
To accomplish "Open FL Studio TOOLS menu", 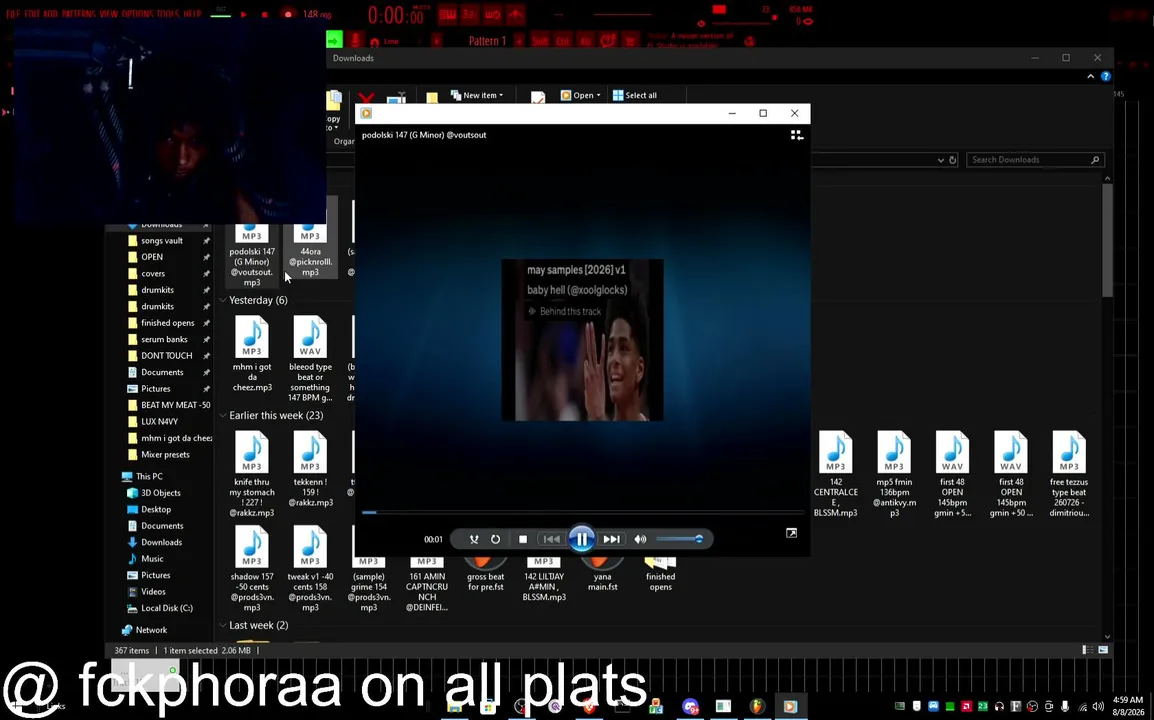I will coord(169,15).
